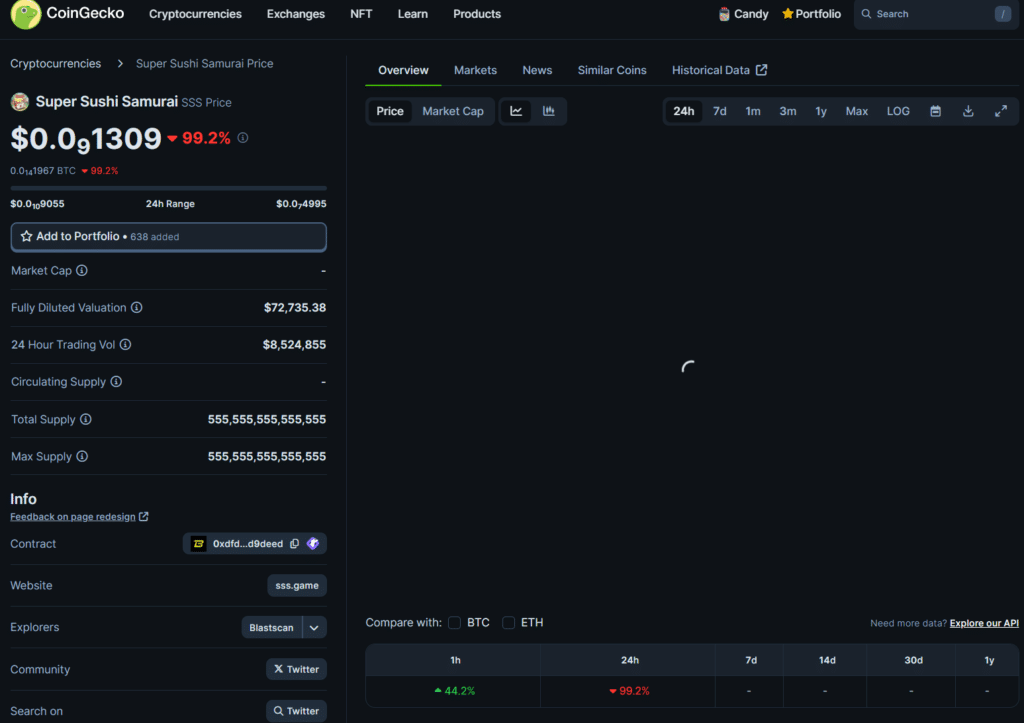
Task: Open the Exchanges nav menu
Action: click(296, 14)
